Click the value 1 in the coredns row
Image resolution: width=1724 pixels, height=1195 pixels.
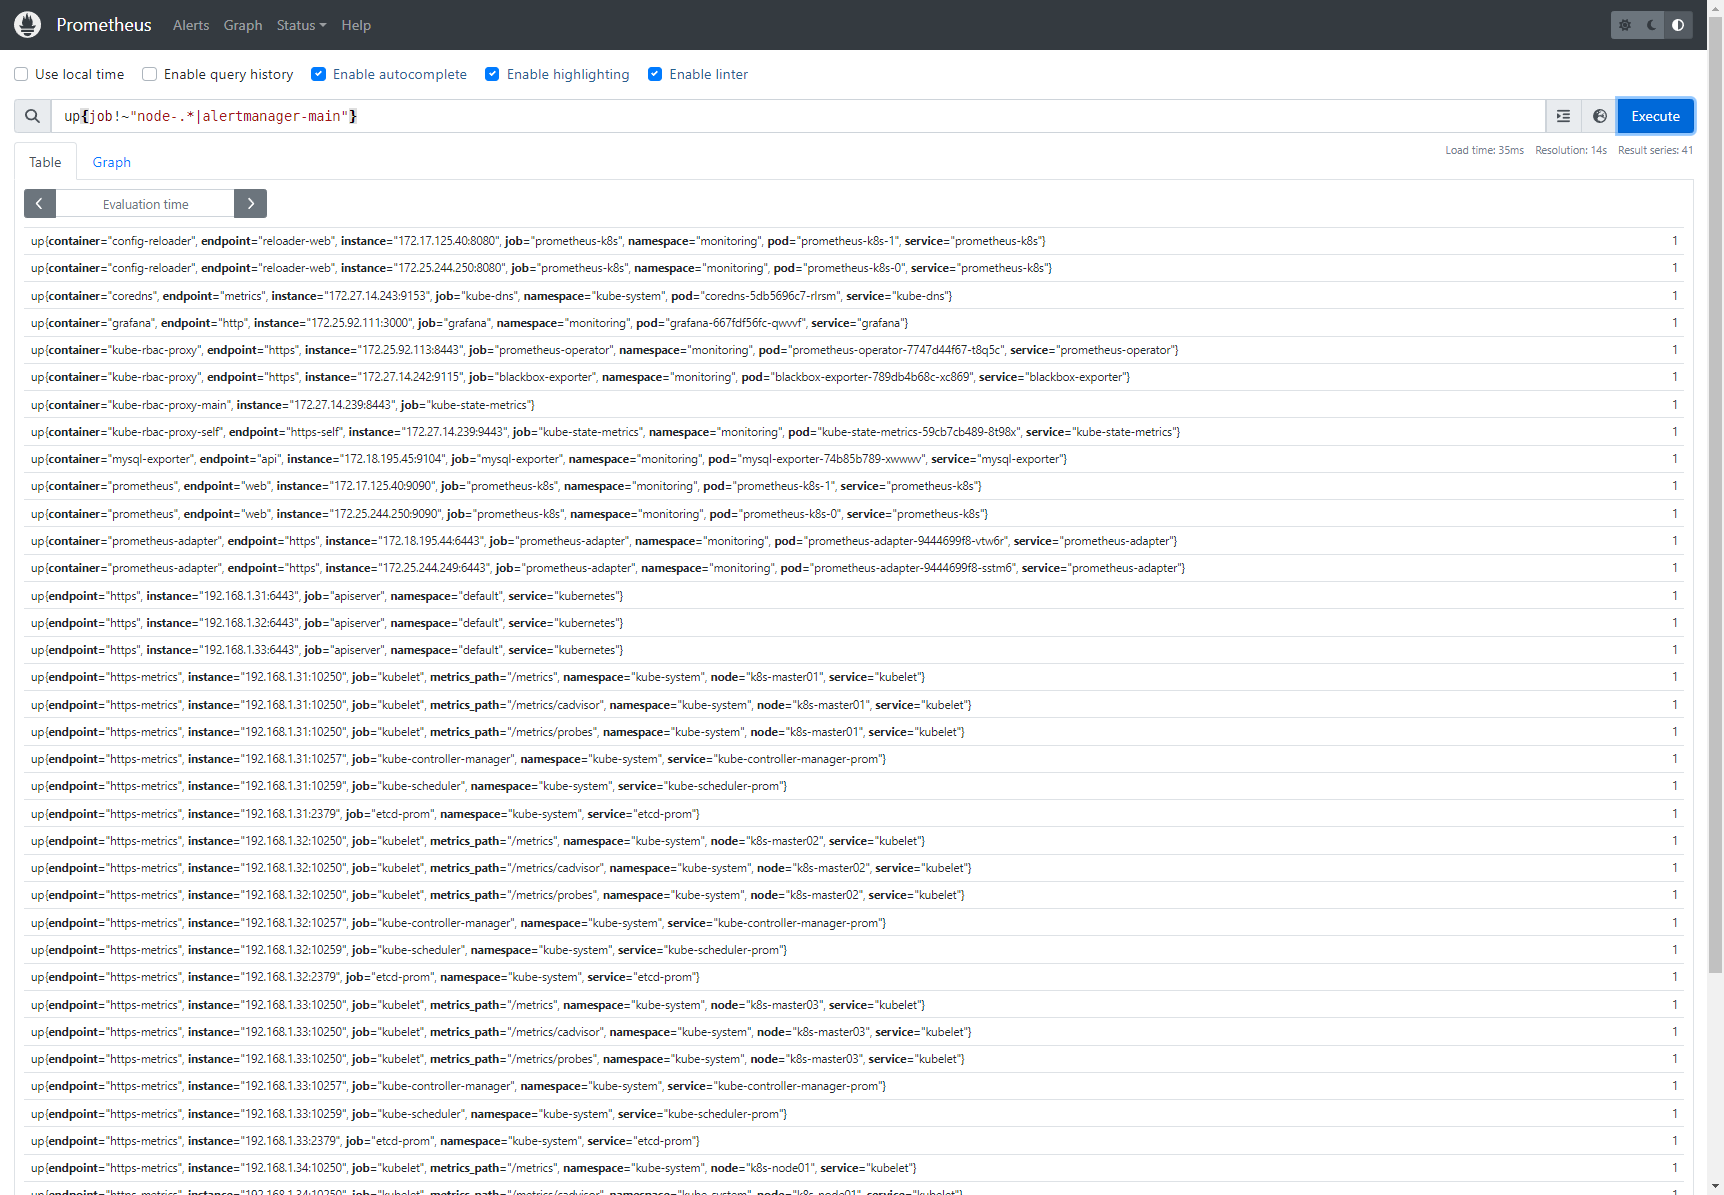[1675, 296]
